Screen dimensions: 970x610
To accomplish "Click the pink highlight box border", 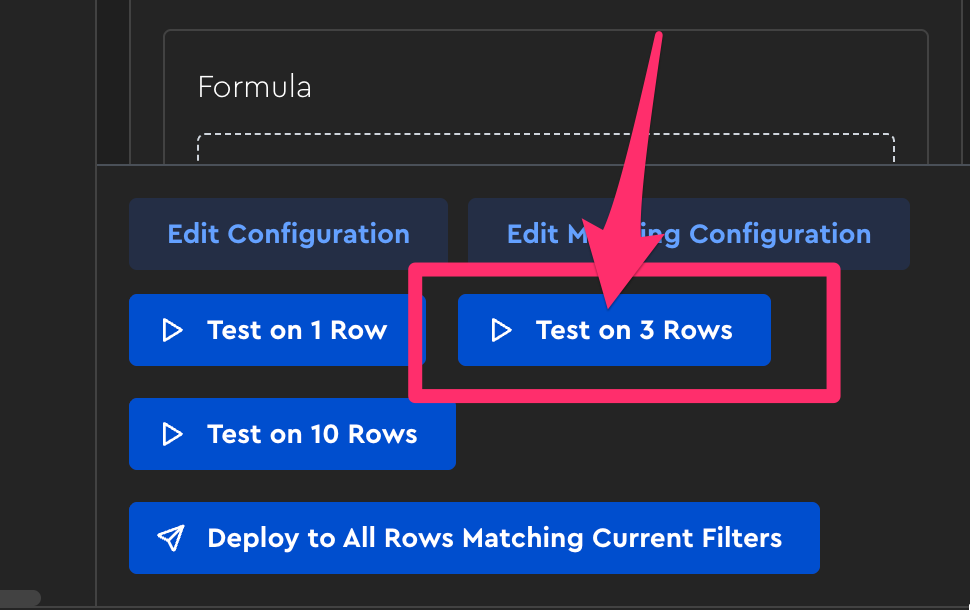I will [832, 330].
